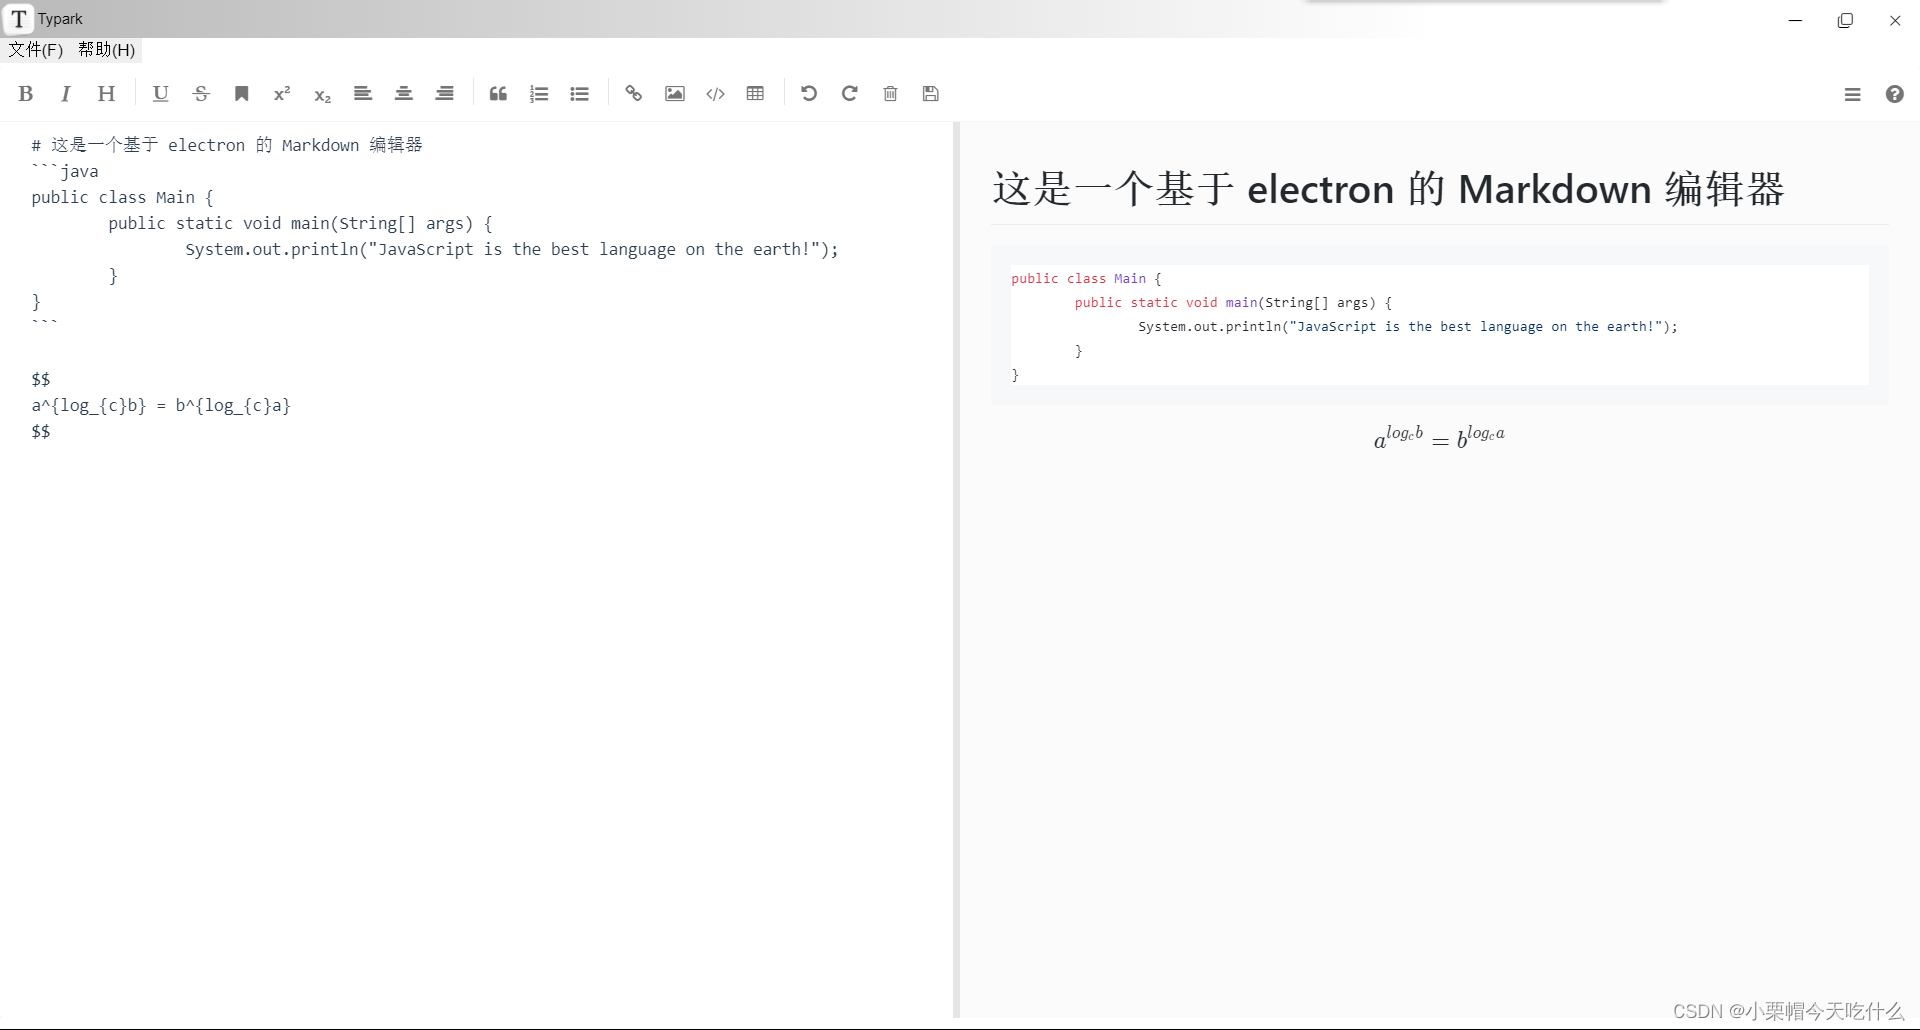
Task: Click 'public static void main' in the preview code
Action: click(1166, 303)
